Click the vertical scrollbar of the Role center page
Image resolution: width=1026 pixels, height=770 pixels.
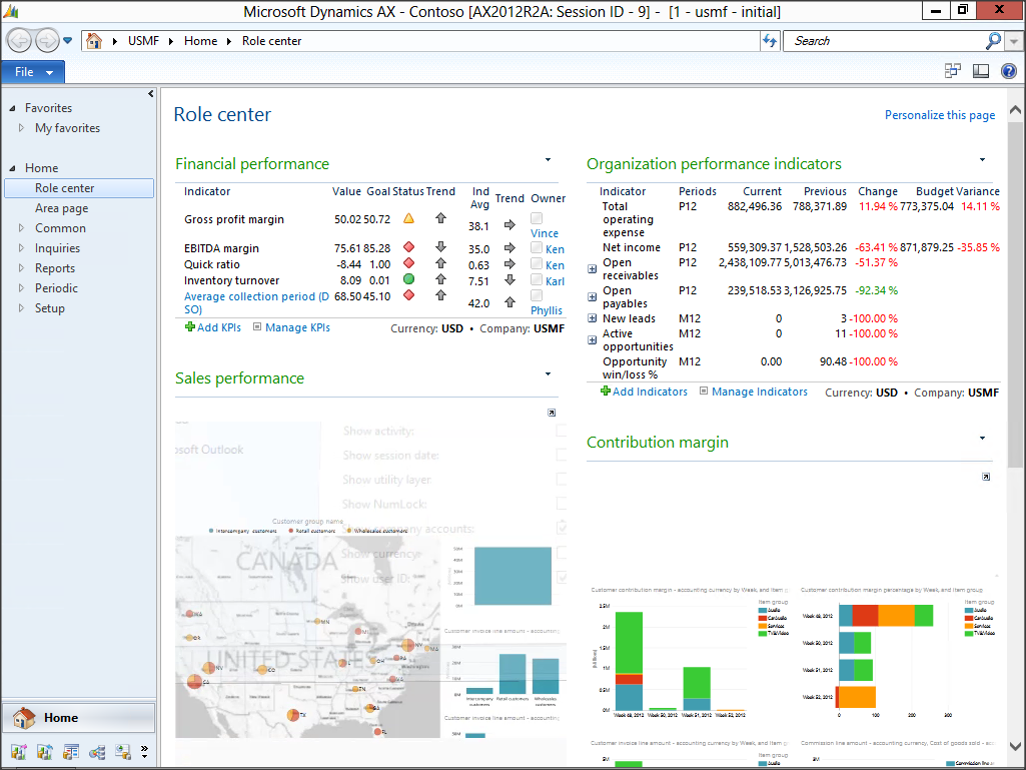[x=1015, y=300]
